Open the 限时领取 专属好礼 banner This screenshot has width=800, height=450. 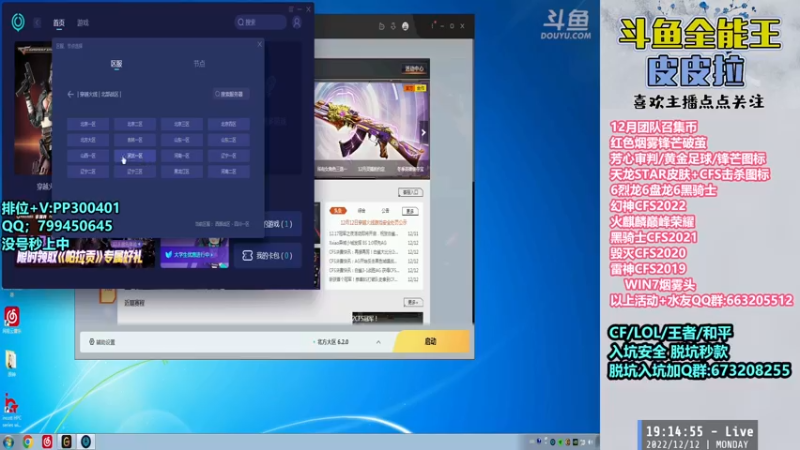[x=85, y=253]
